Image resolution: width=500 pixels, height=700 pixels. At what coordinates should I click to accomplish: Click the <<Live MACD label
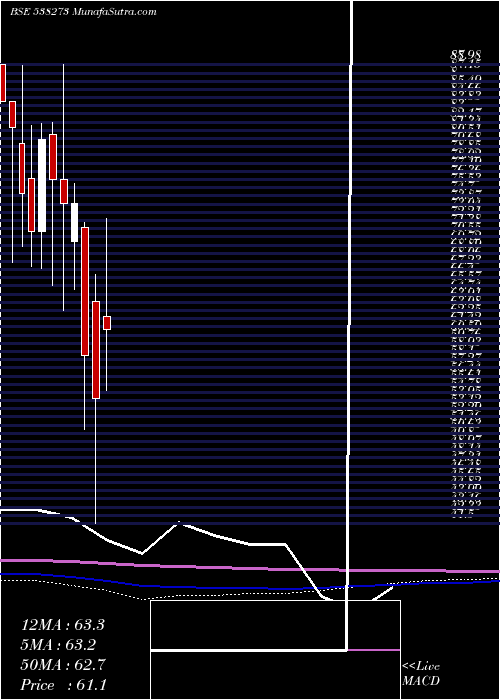coord(421,674)
